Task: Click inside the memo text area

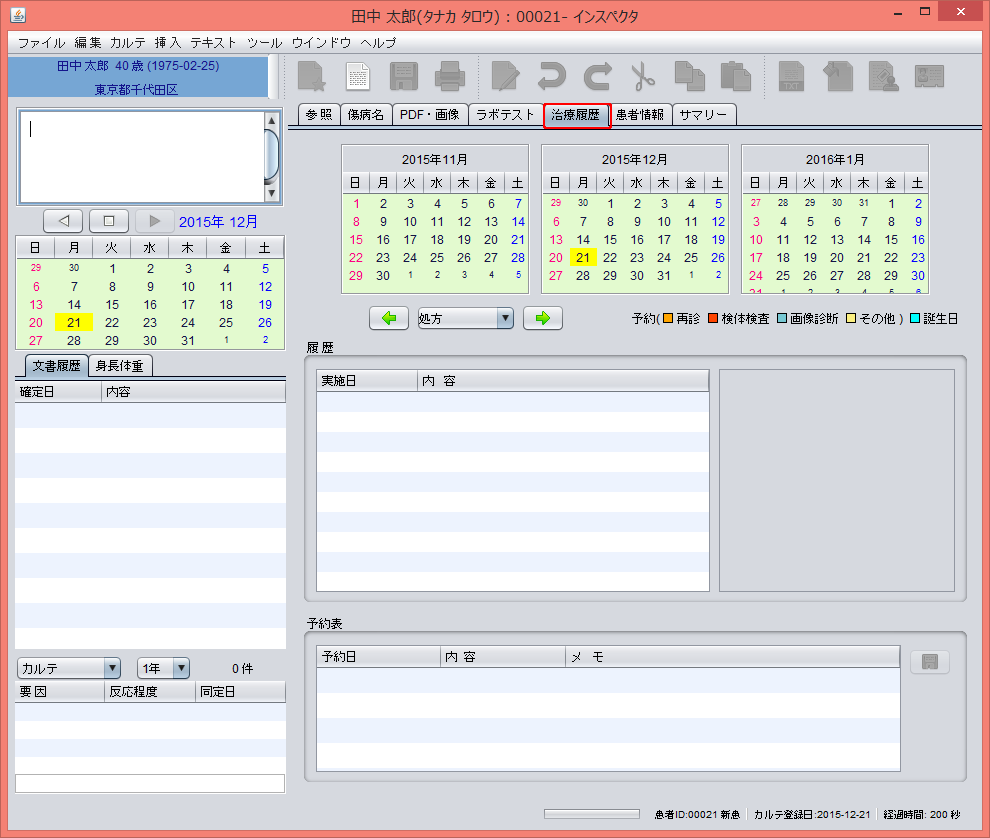Action: coord(140,156)
